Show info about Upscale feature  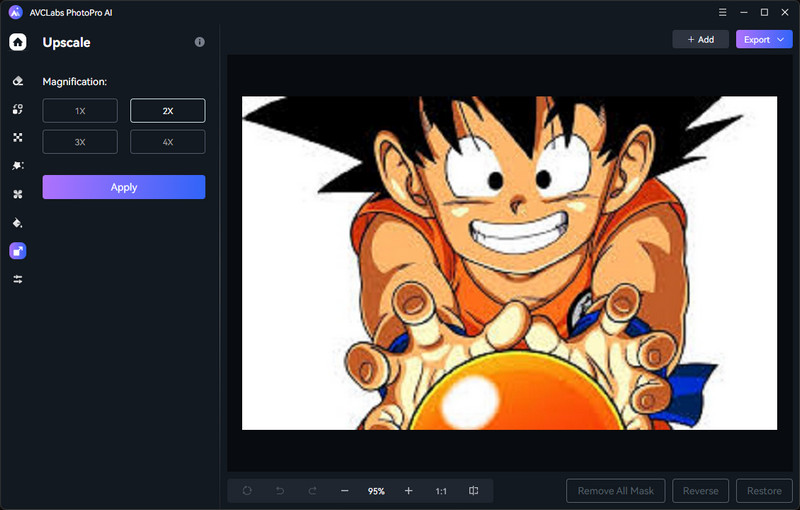(x=199, y=42)
